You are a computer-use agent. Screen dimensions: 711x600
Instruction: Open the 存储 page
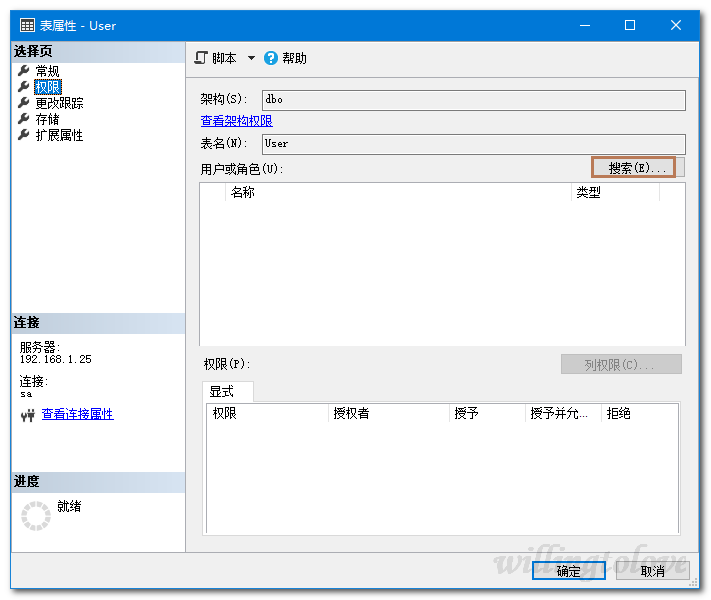point(47,119)
